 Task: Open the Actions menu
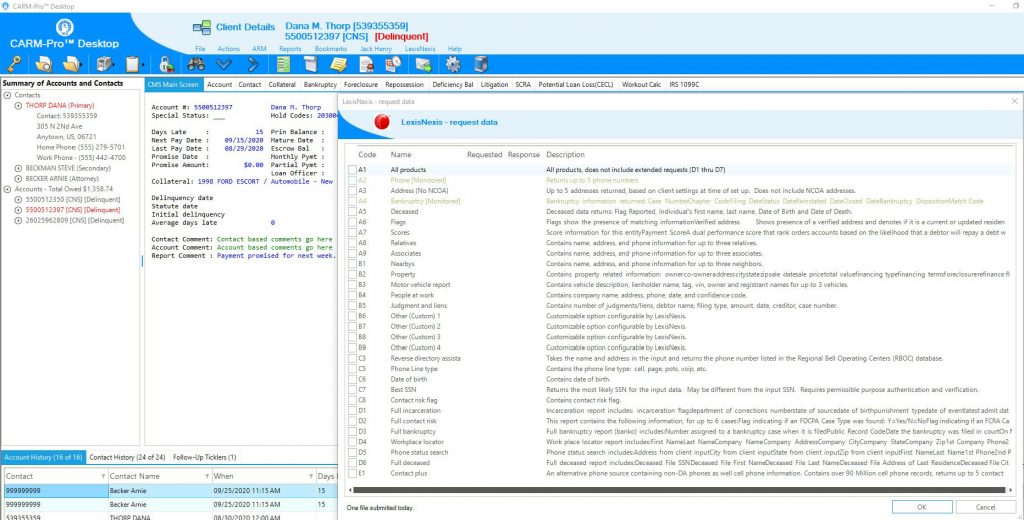tap(229, 49)
